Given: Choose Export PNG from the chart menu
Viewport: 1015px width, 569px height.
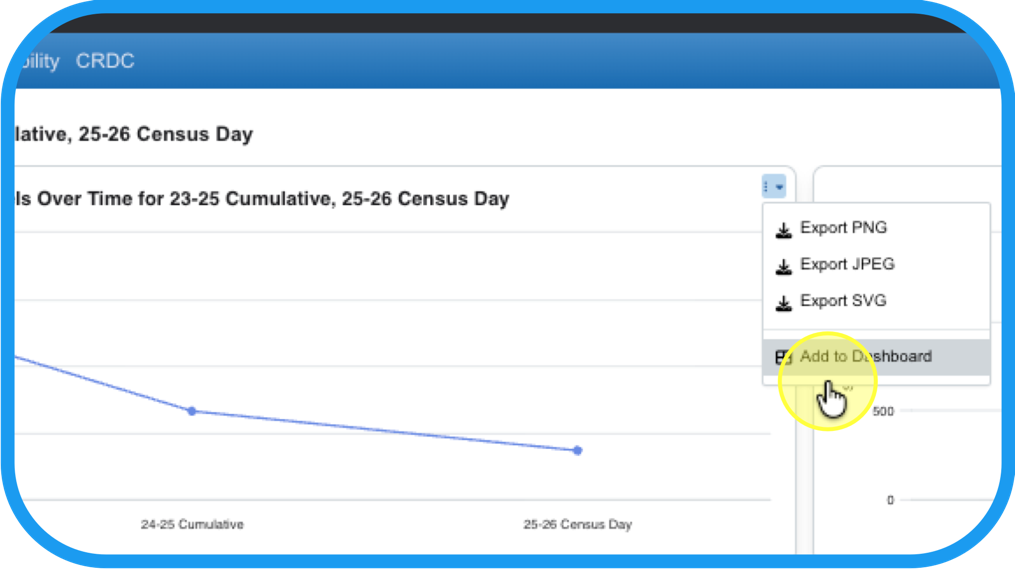Looking at the screenshot, I should pos(843,228).
